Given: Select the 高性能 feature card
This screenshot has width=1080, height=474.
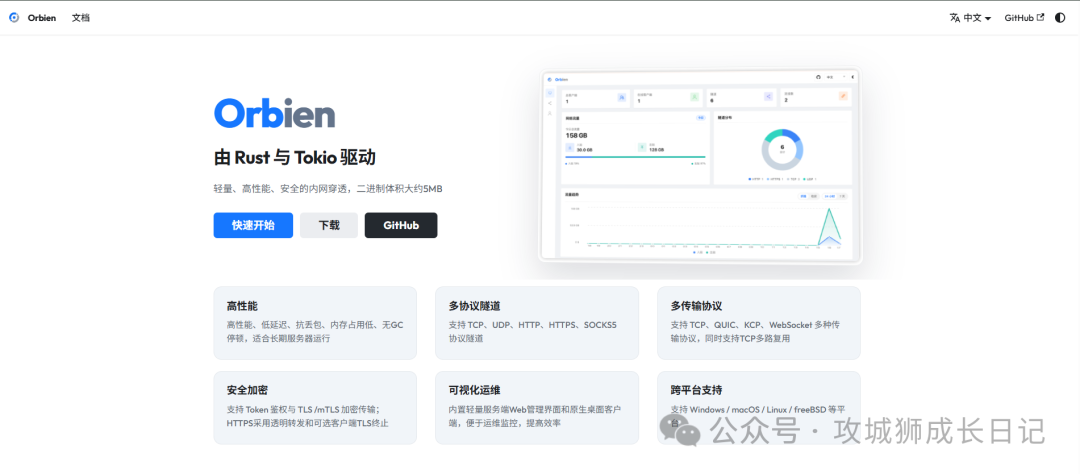Looking at the screenshot, I should click(315, 322).
